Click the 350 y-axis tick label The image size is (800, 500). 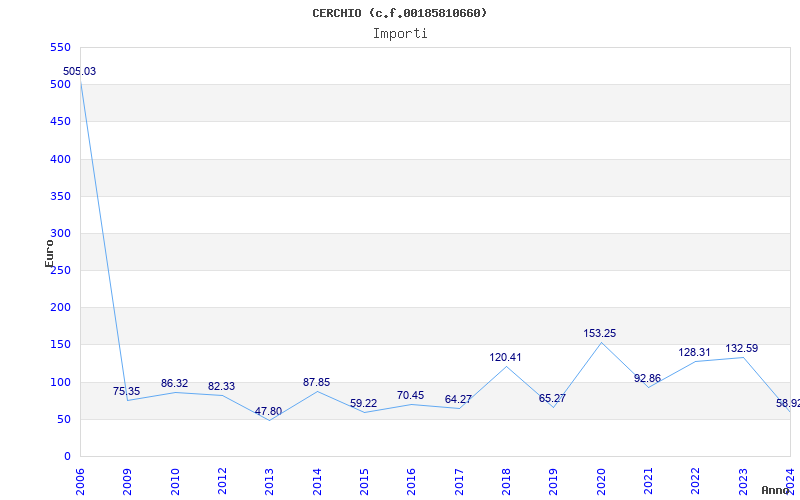tap(60, 196)
